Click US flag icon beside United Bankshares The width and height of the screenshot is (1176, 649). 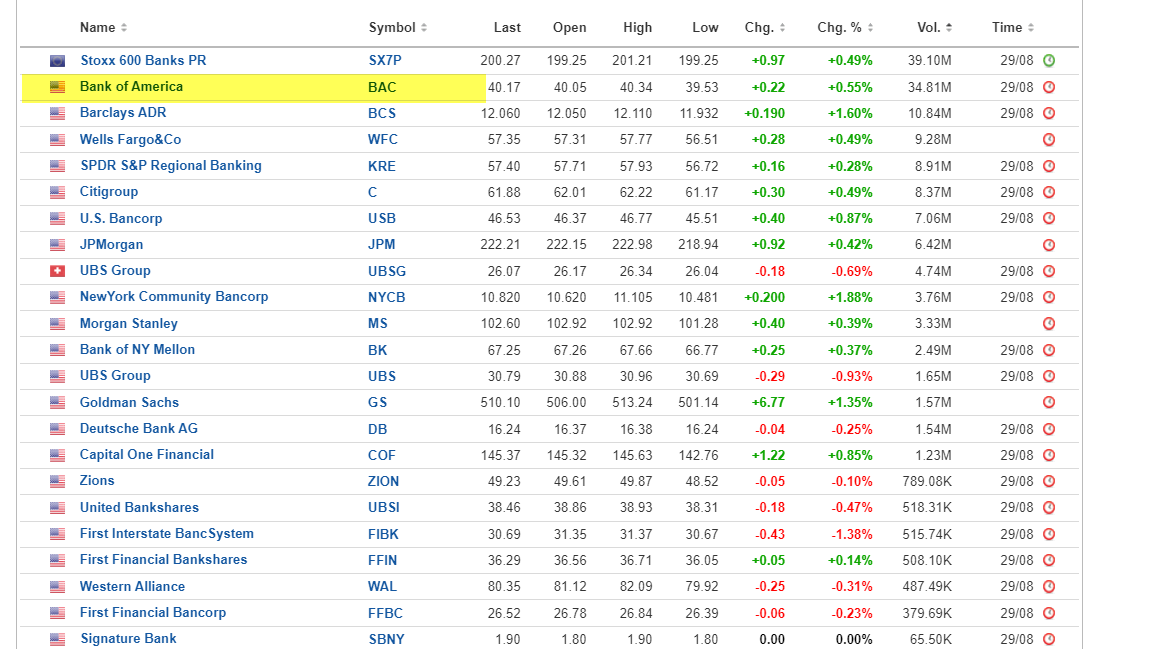pos(58,508)
